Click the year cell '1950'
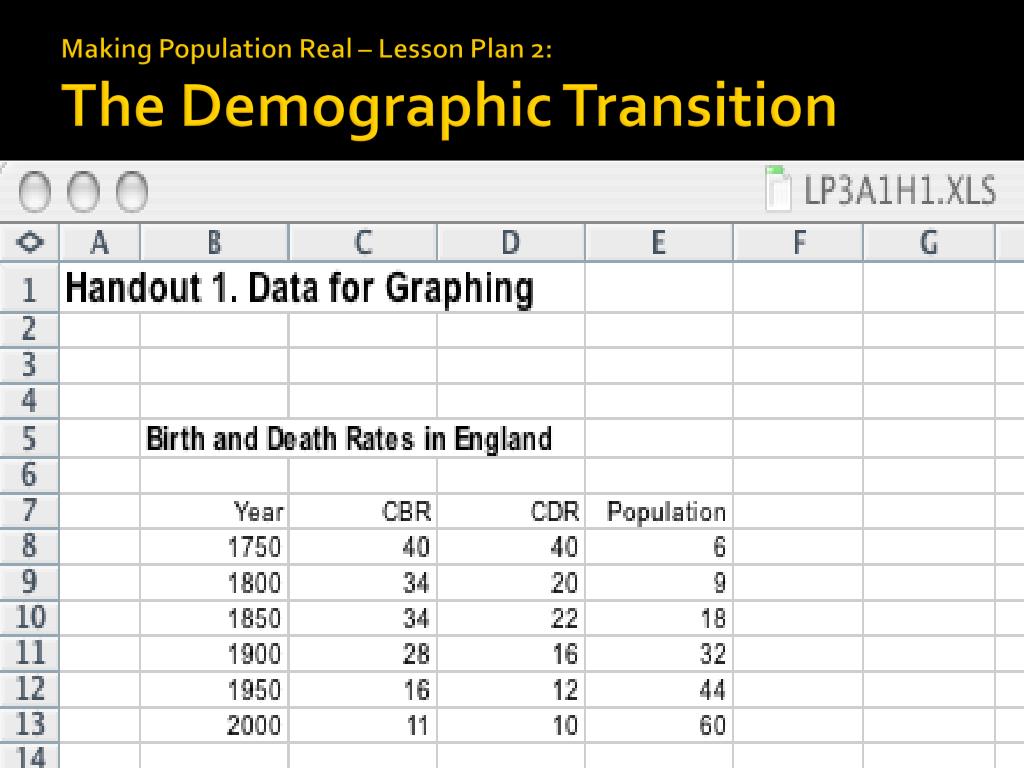The image size is (1024, 768). (214, 690)
